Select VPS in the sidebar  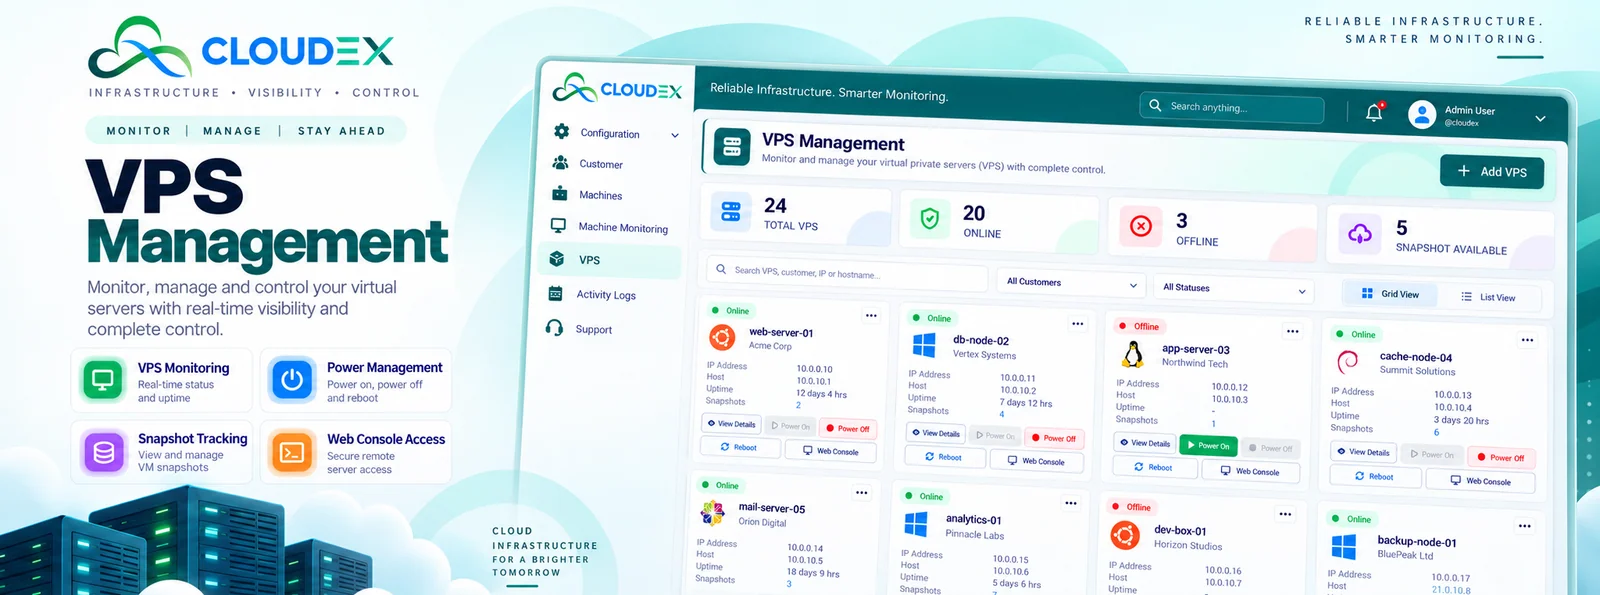click(x=610, y=260)
